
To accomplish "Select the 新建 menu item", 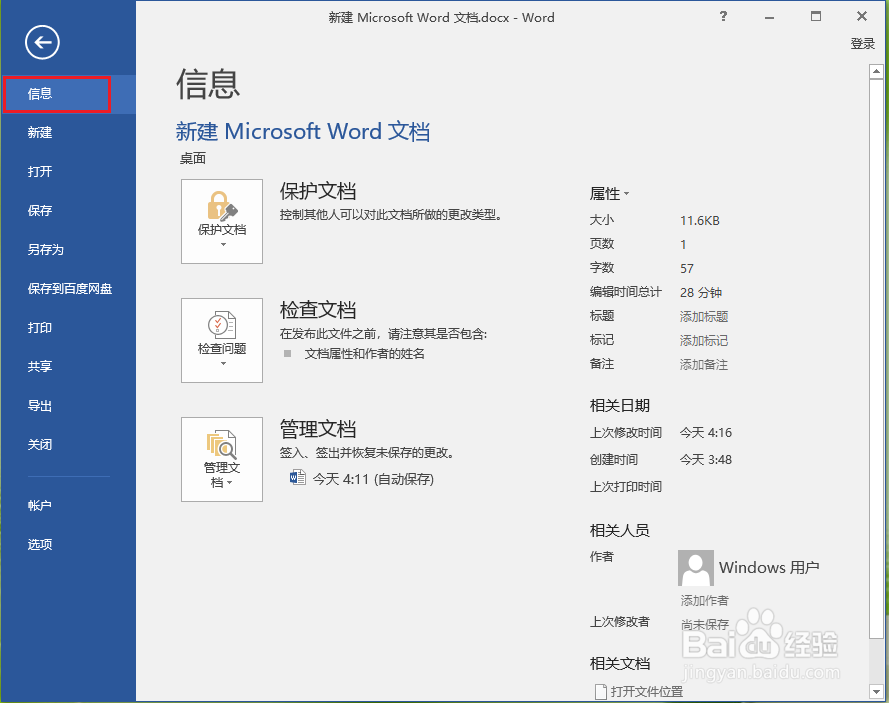I will click(x=69, y=133).
